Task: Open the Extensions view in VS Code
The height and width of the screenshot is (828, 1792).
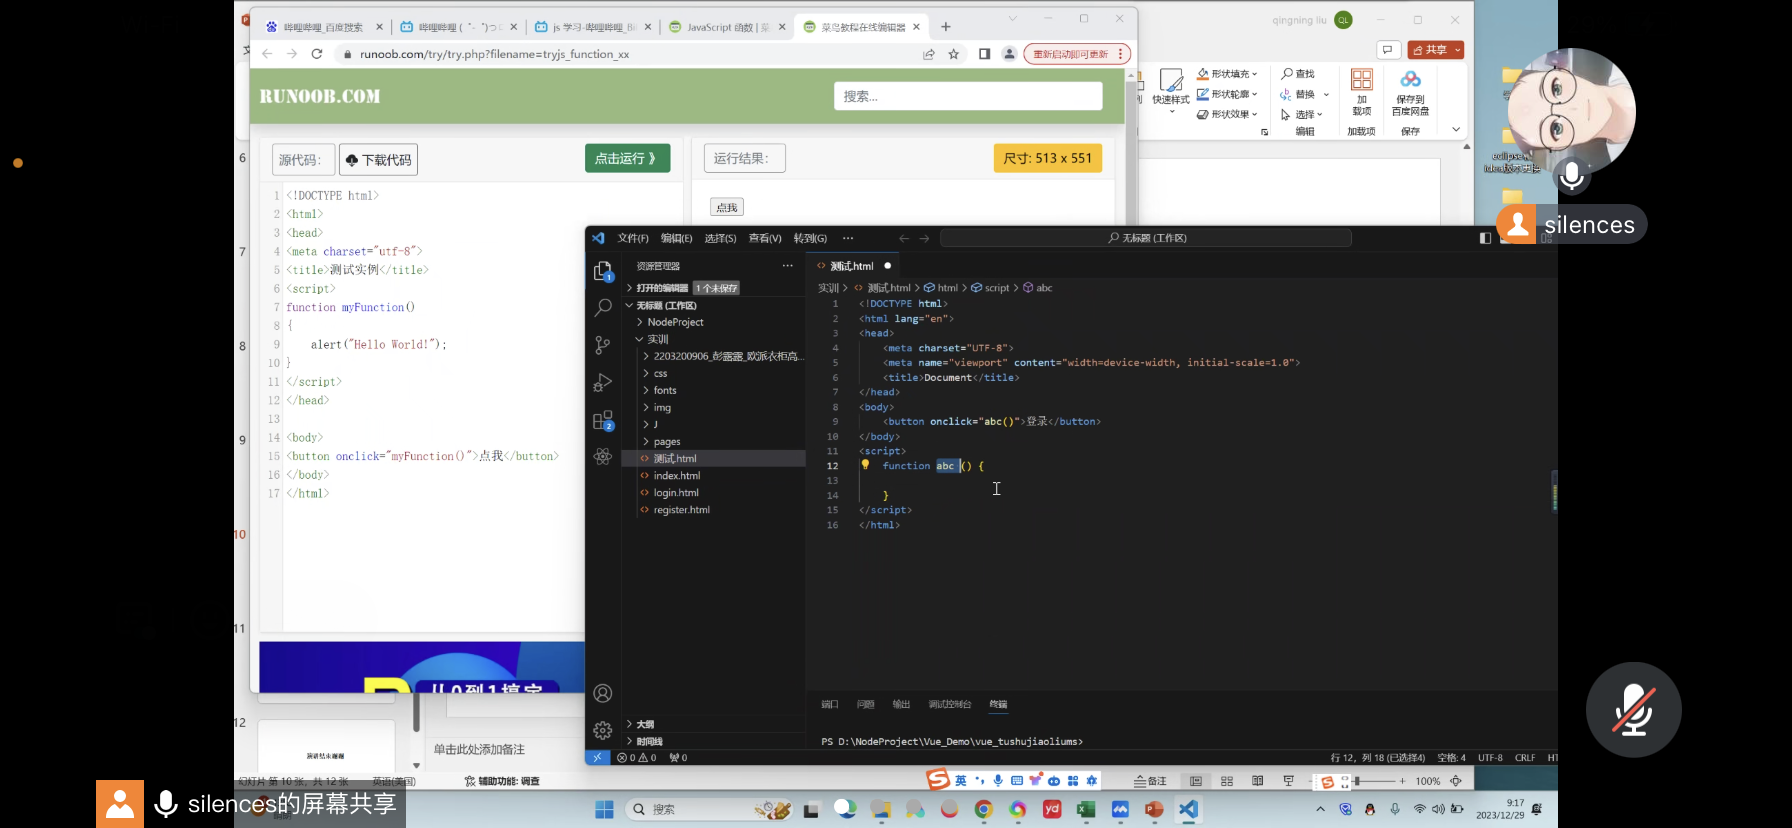Action: [603, 420]
